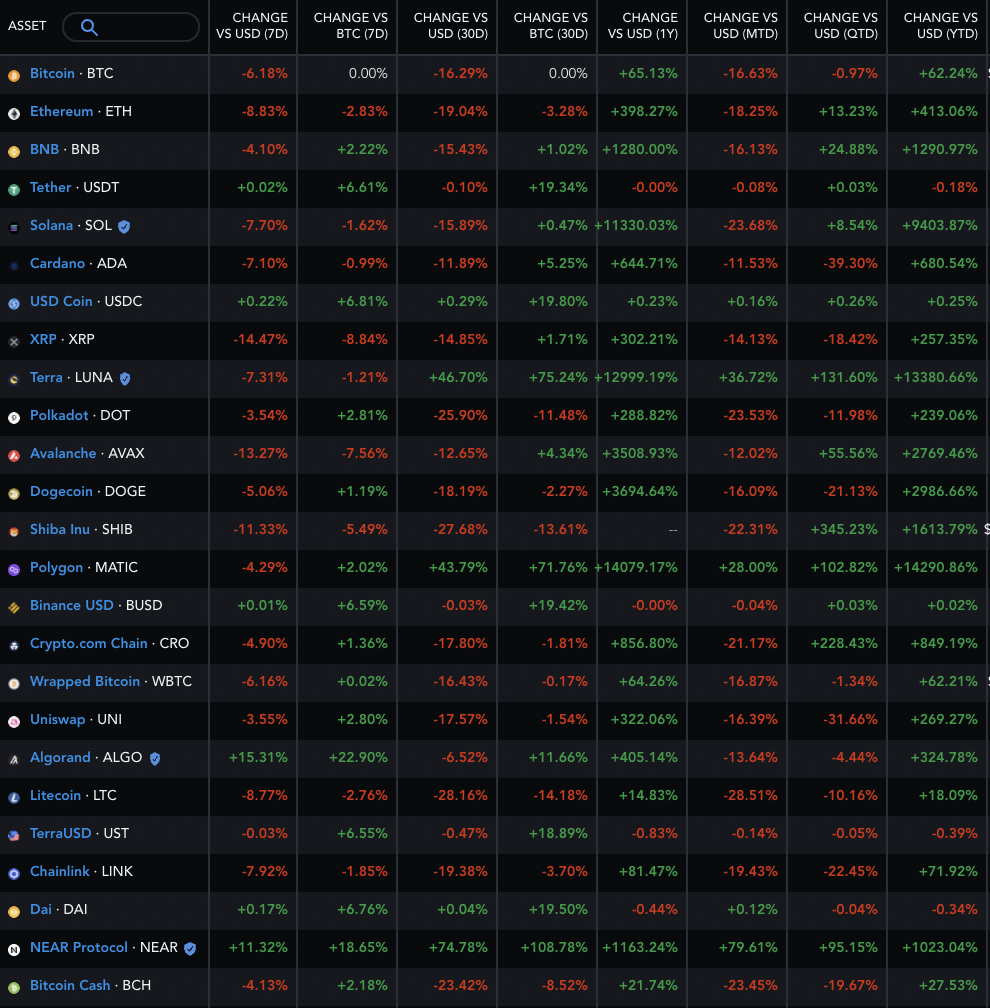Click the Terra verified shield badge
Image resolution: width=990 pixels, height=1008 pixels.
pyautogui.click(x=125, y=379)
